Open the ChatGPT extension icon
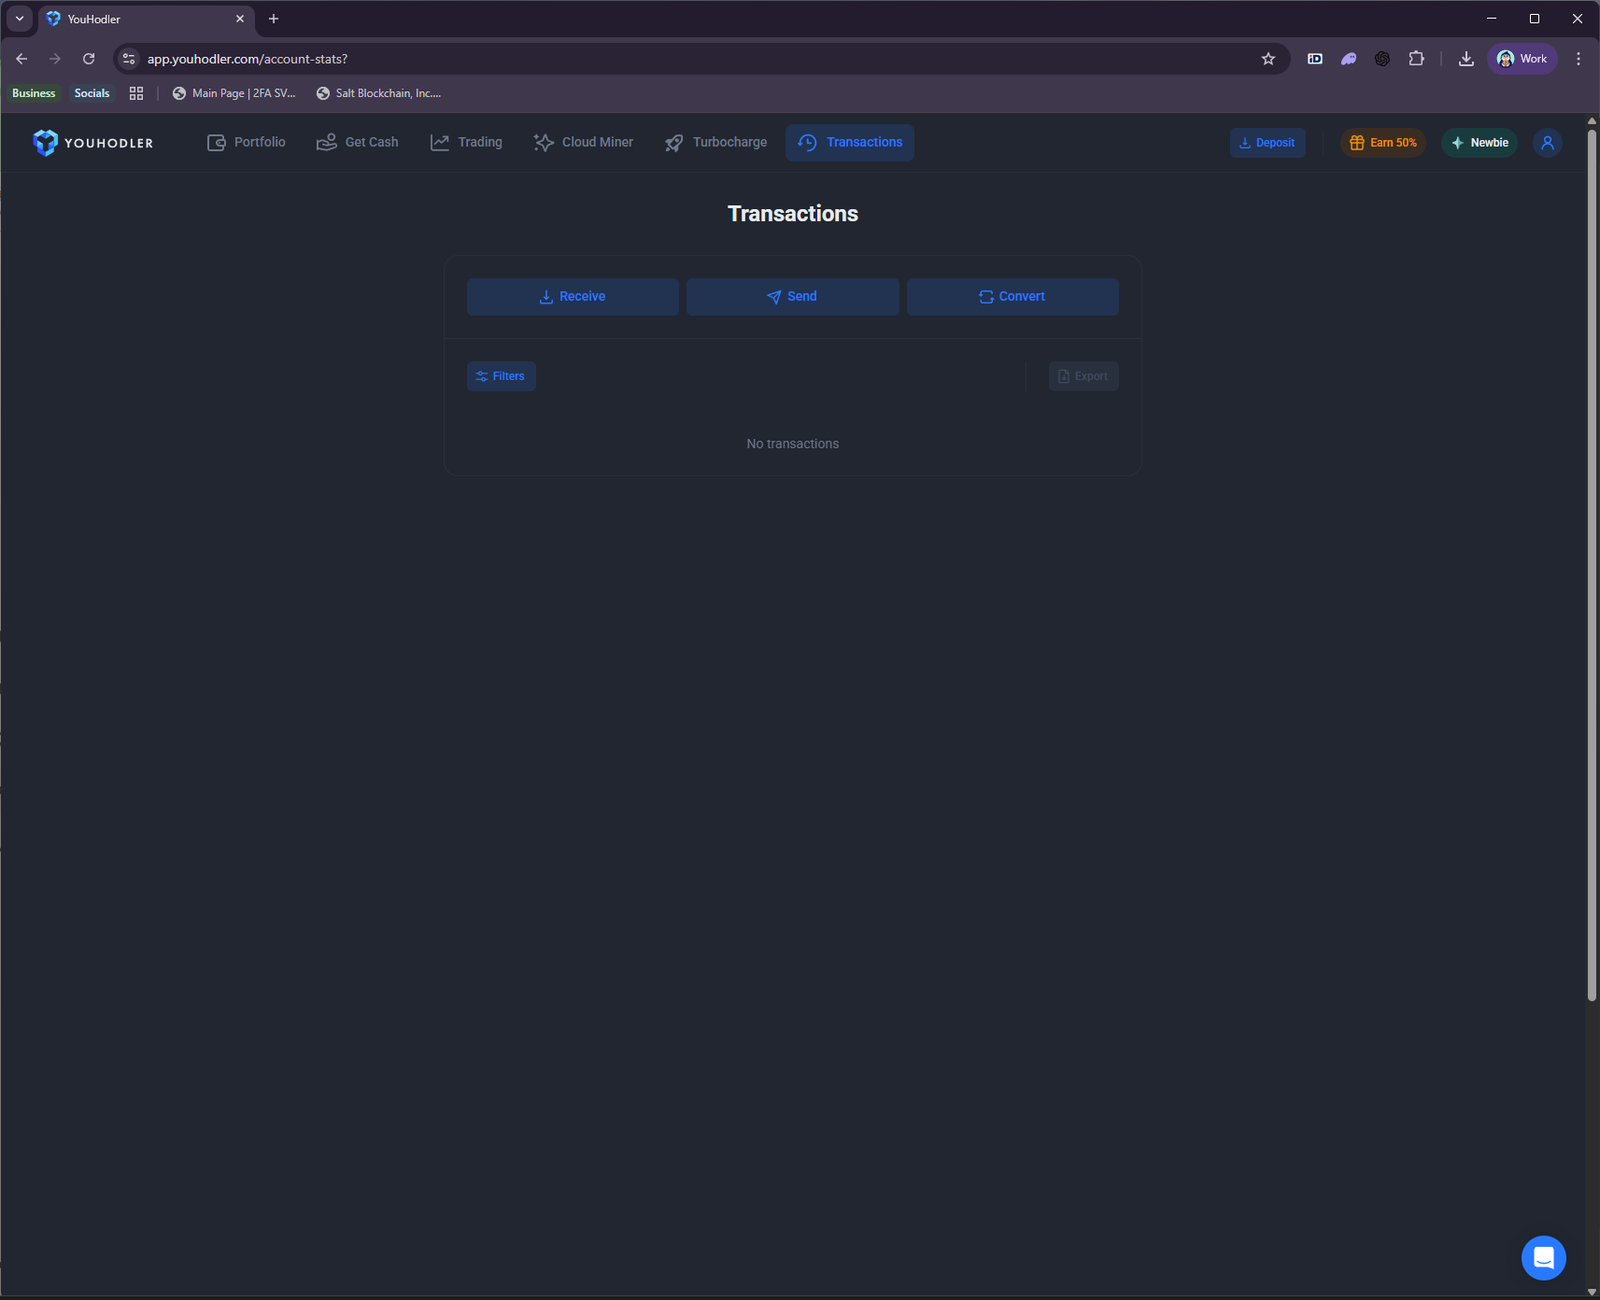The image size is (1600, 1300). pyautogui.click(x=1382, y=58)
